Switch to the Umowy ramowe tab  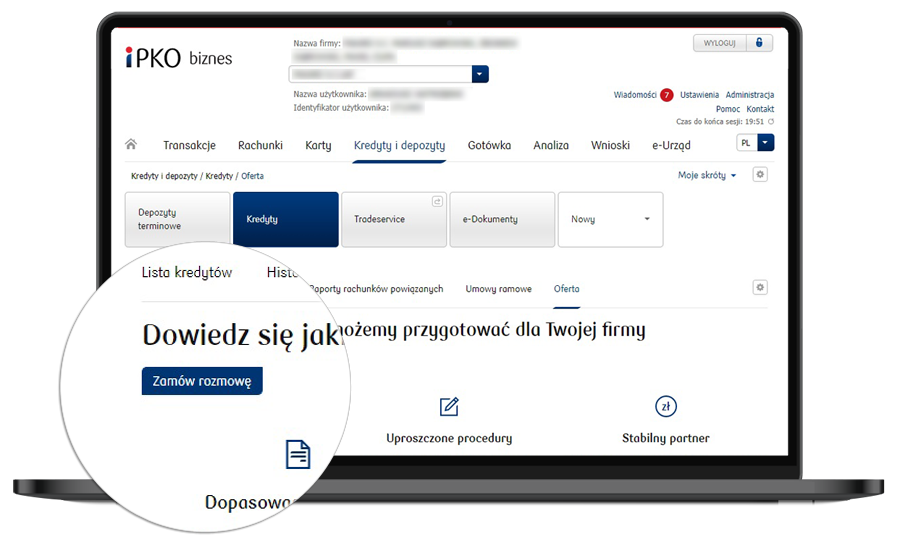[498, 289]
